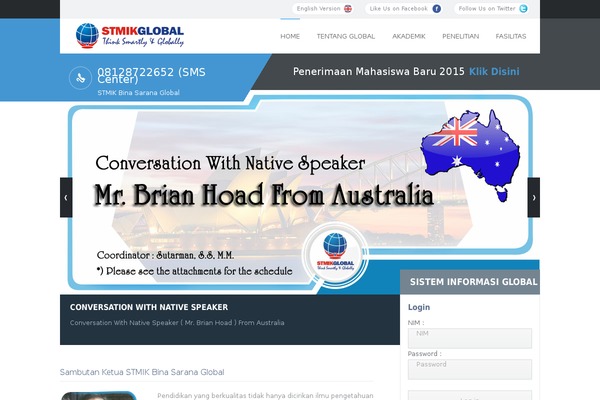Screen dimensions: 600x400
Task: Open the FASILITAS menu
Action: point(511,36)
